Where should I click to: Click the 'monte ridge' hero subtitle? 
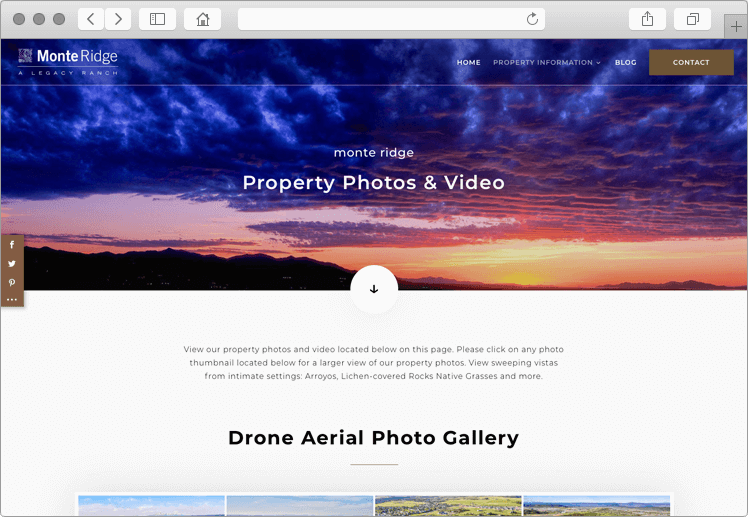click(374, 153)
